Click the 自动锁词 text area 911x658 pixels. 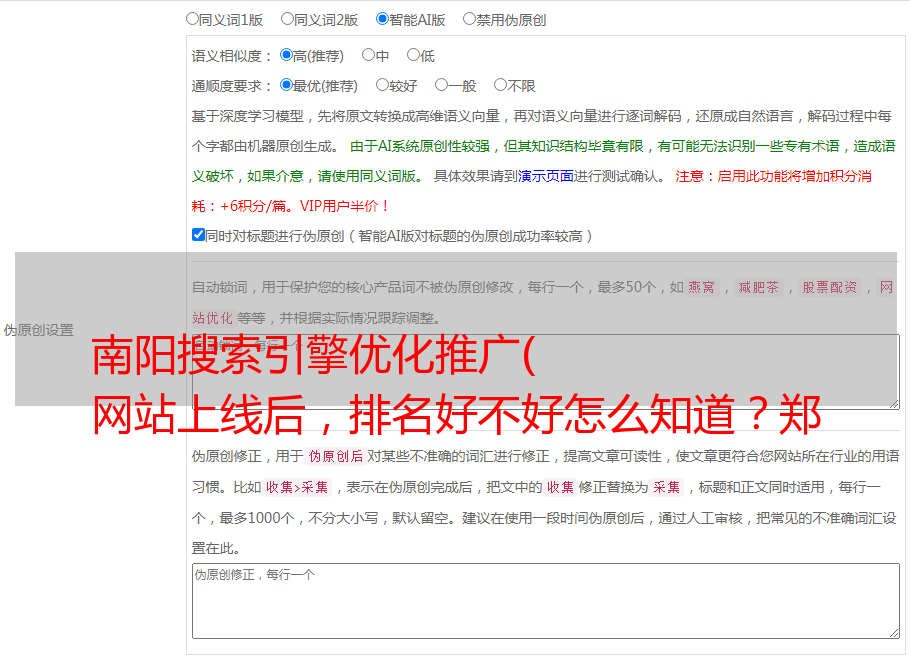click(x=546, y=372)
